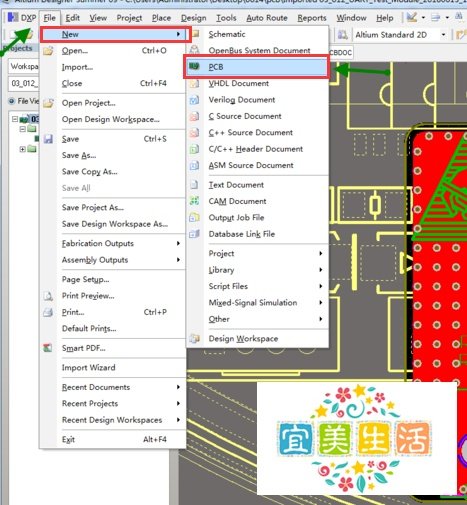
Task: Select C/C++ Header Document entry
Action: point(257,149)
